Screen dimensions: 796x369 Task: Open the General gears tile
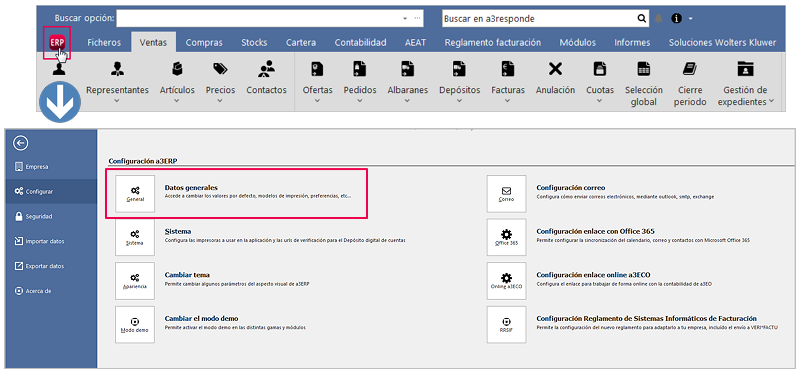click(x=135, y=193)
